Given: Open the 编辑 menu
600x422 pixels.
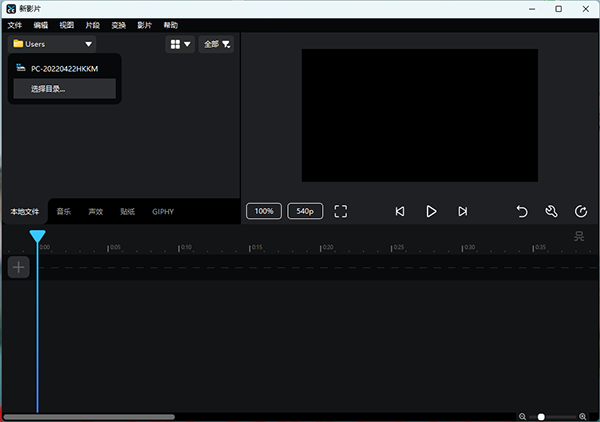Looking at the screenshot, I should [41, 25].
